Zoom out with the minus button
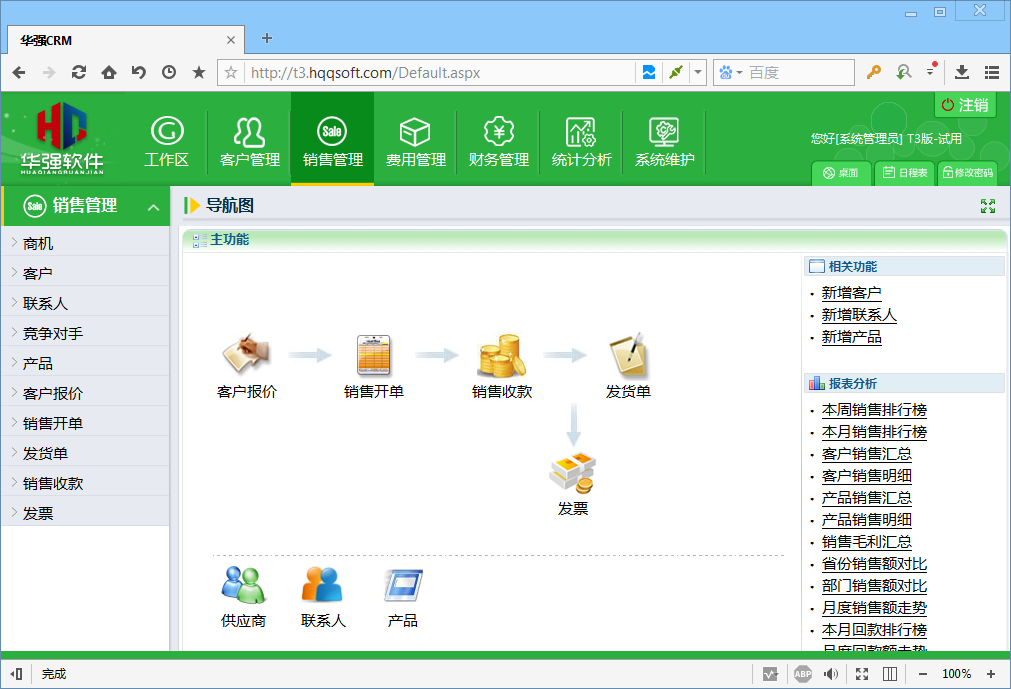Image resolution: width=1011 pixels, height=689 pixels. (923, 674)
